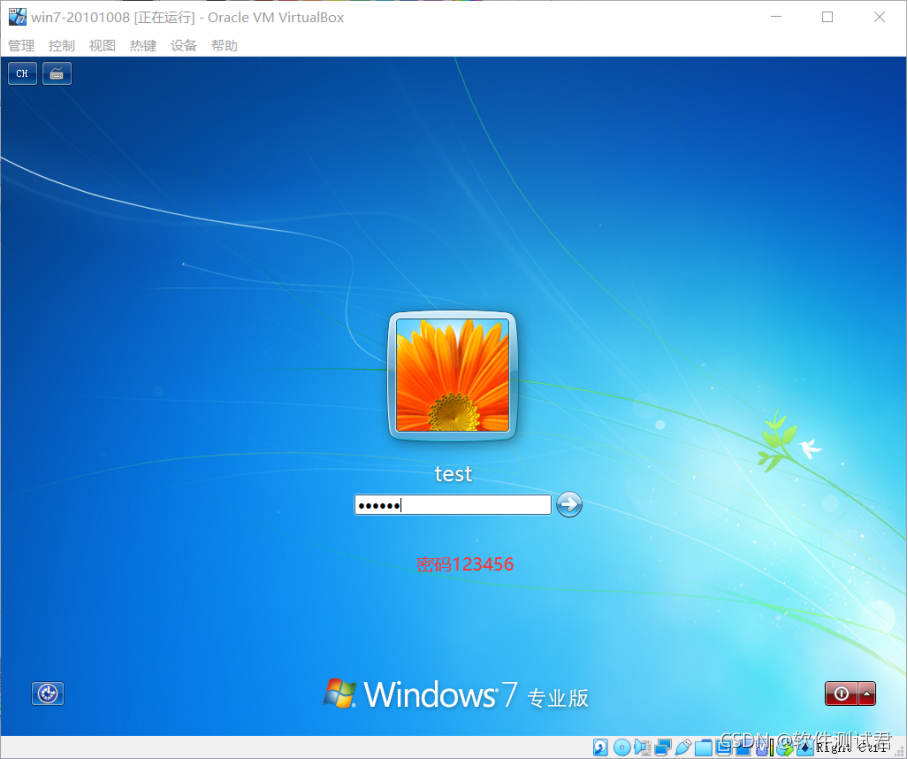This screenshot has width=908, height=759.
Task: Select the test user flower picture
Action: 452,376
